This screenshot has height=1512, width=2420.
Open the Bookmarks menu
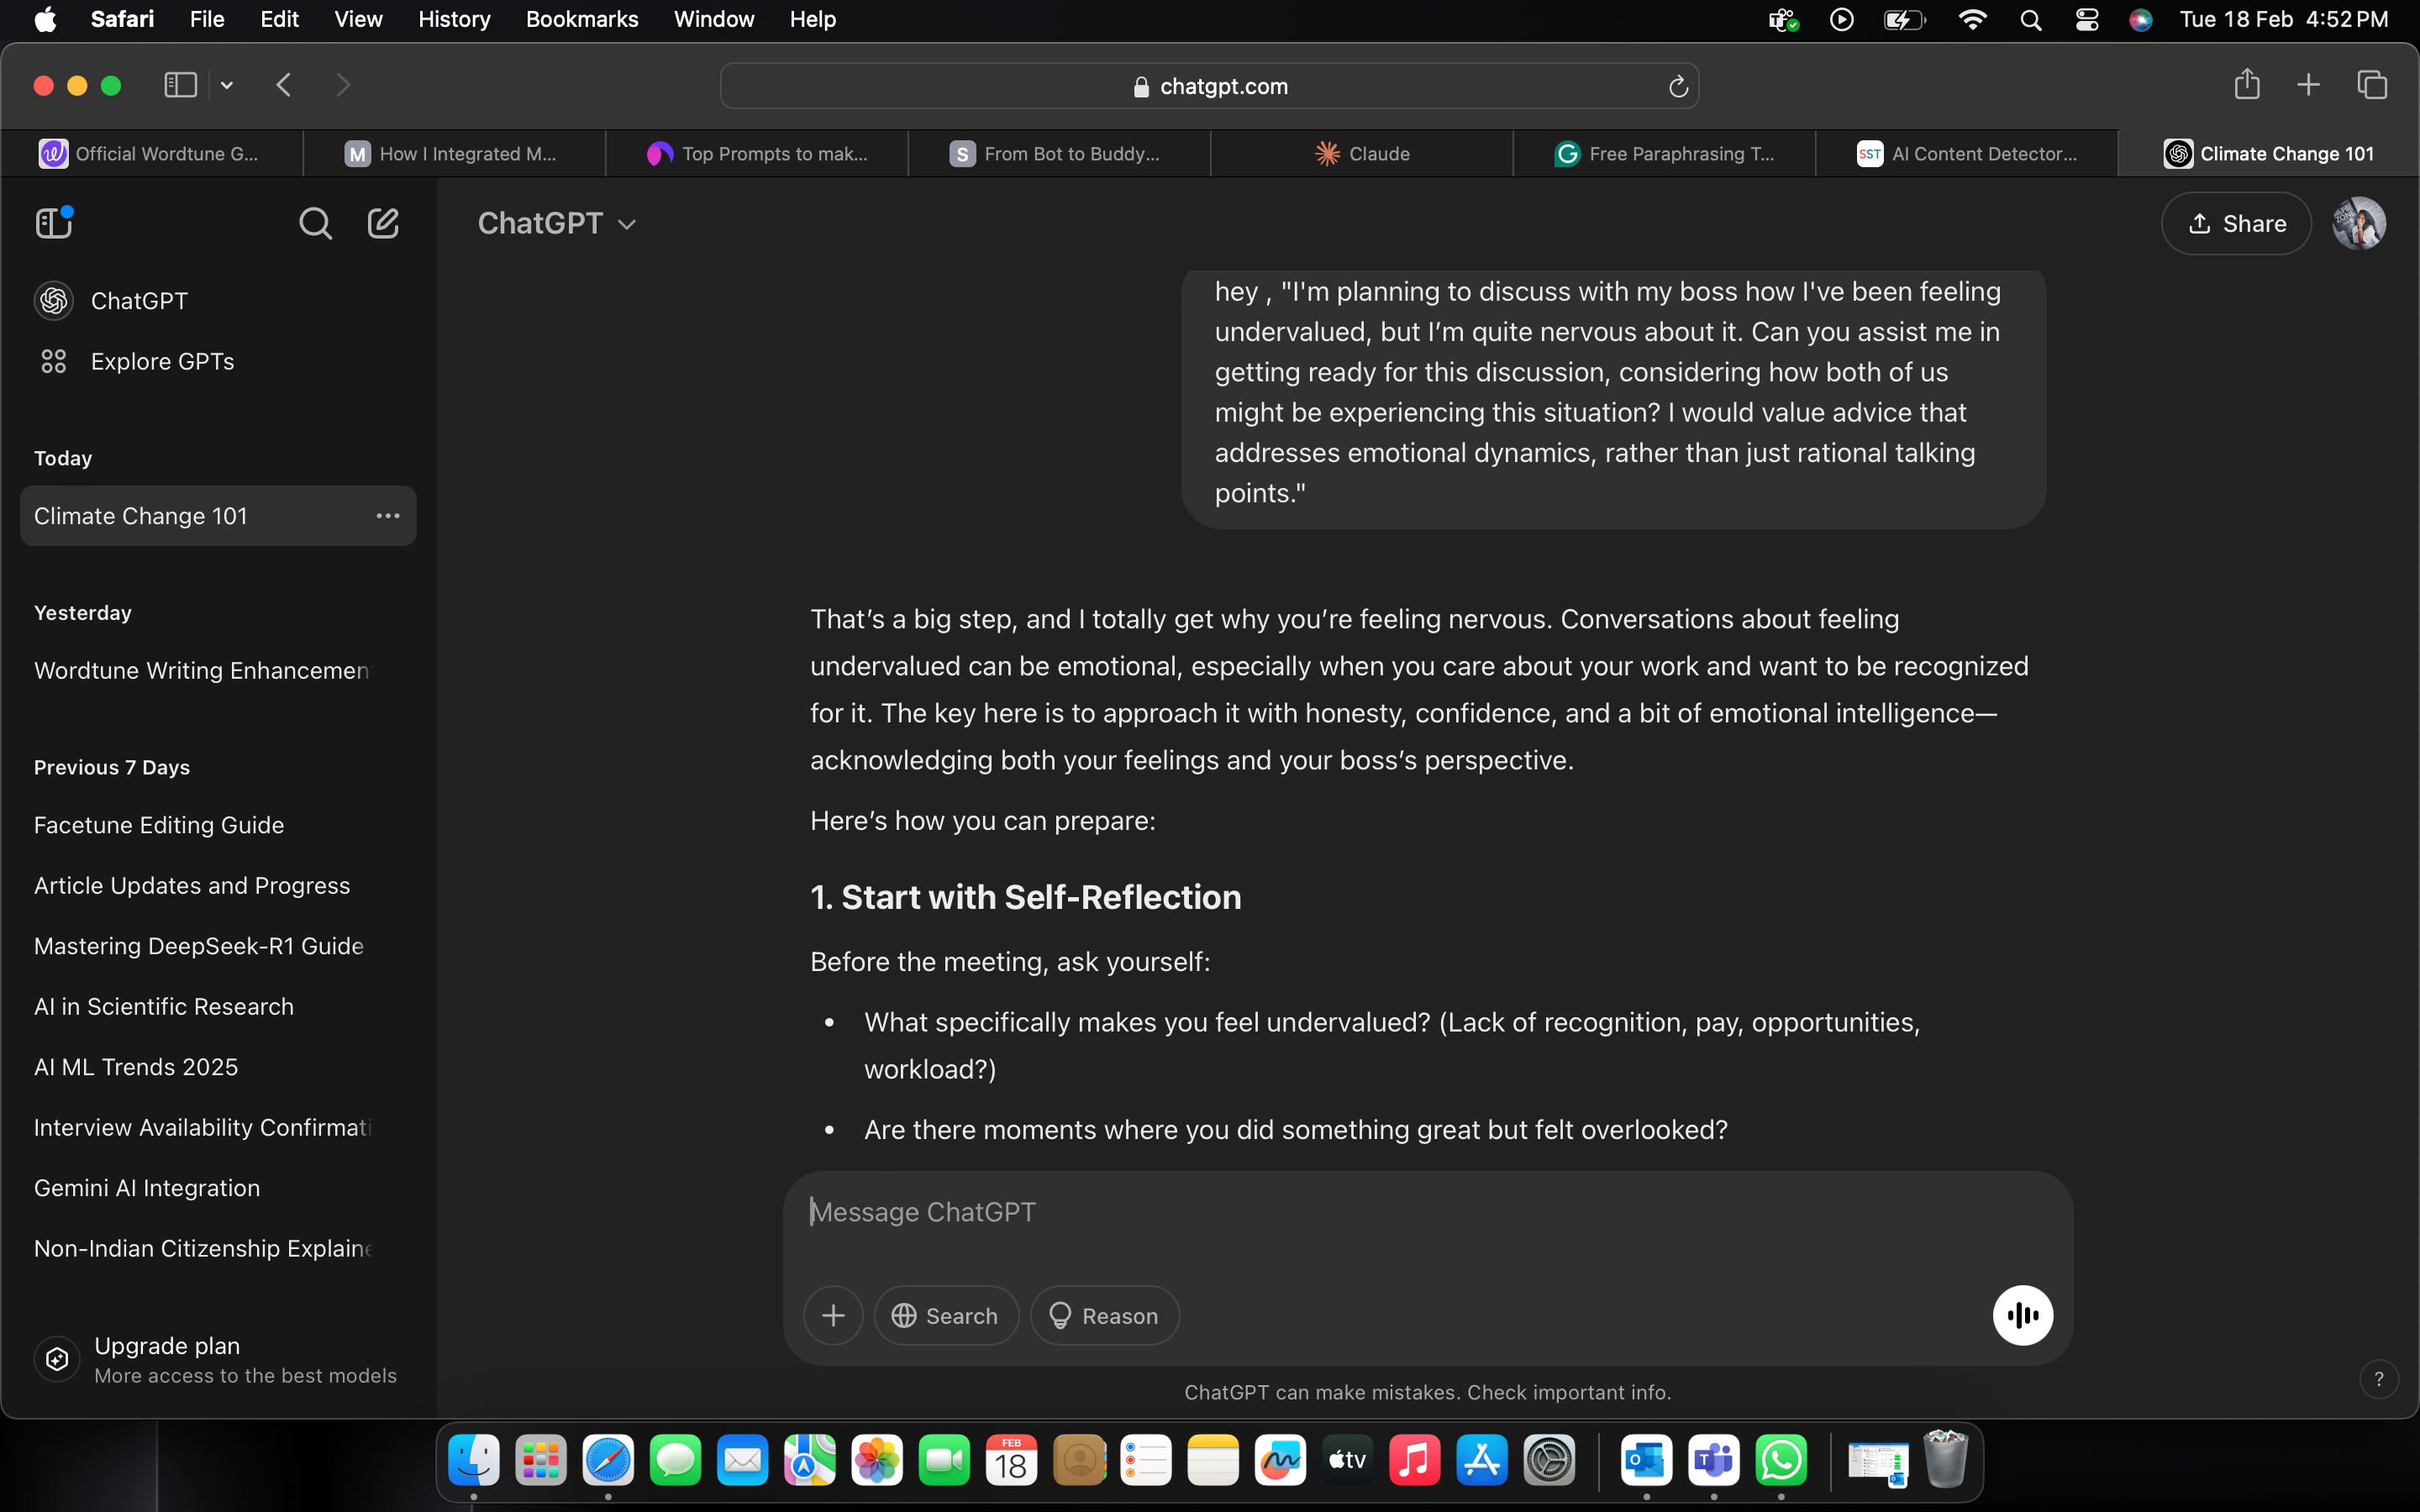pyautogui.click(x=582, y=19)
